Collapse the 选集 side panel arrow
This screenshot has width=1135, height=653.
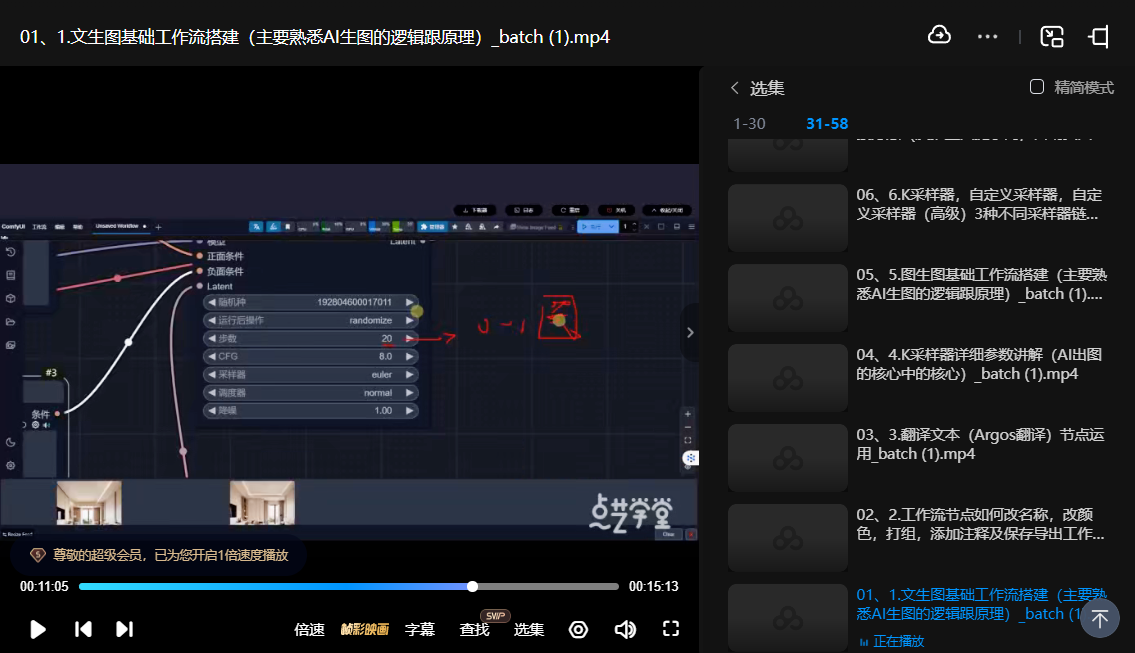pyautogui.click(x=689, y=332)
